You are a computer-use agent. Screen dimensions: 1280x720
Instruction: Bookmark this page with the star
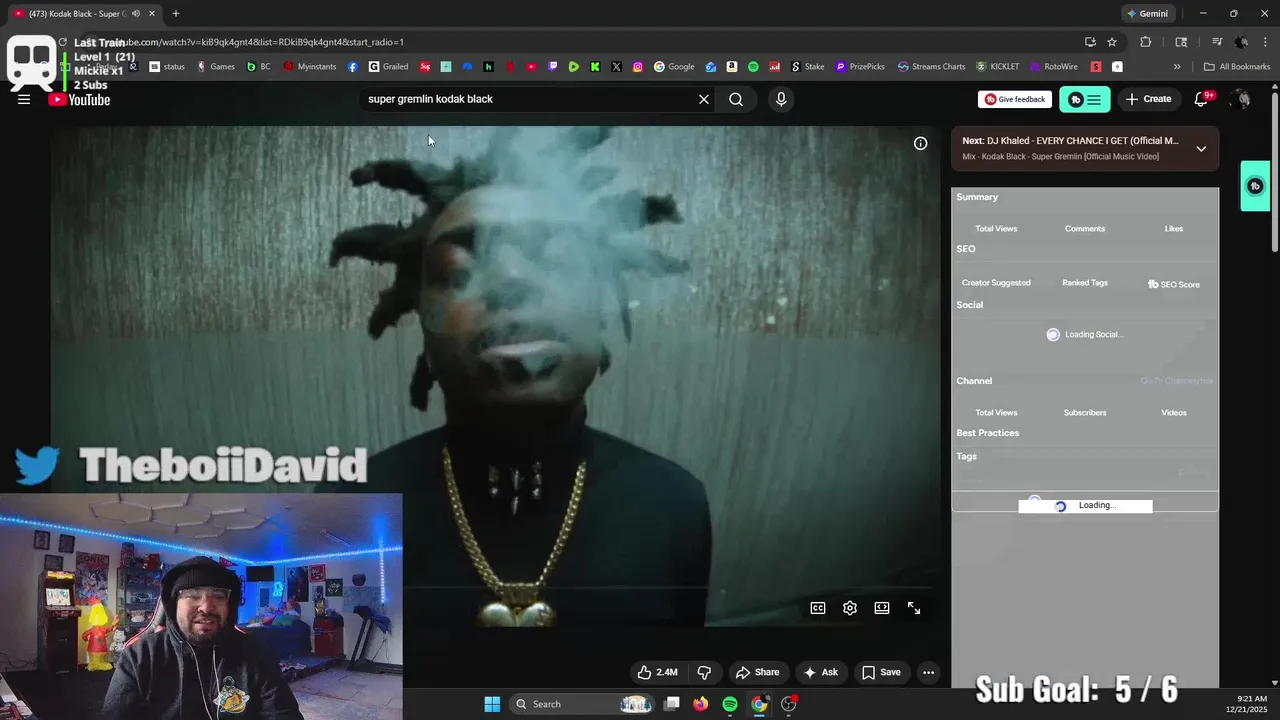(x=1112, y=42)
